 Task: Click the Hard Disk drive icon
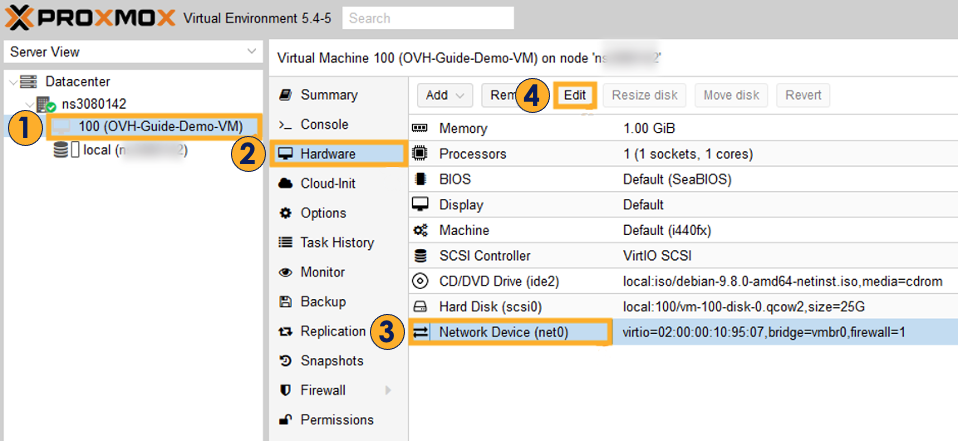pyautogui.click(x=420, y=306)
